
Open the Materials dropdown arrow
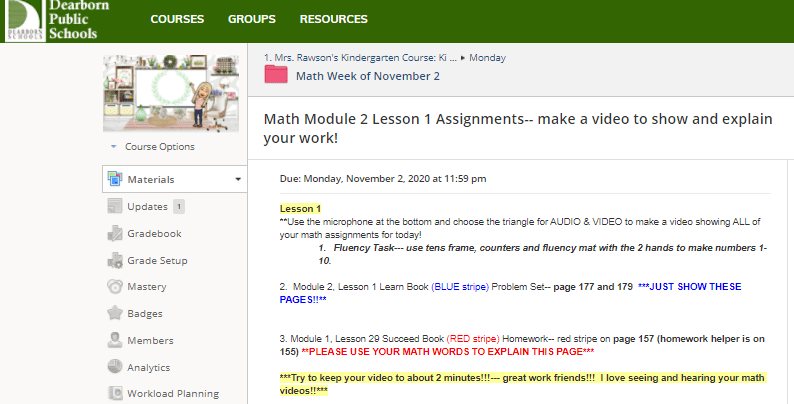click(238, 179)
